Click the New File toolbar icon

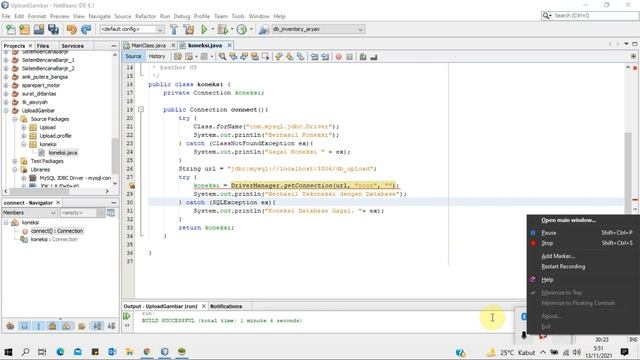[11, 29]
